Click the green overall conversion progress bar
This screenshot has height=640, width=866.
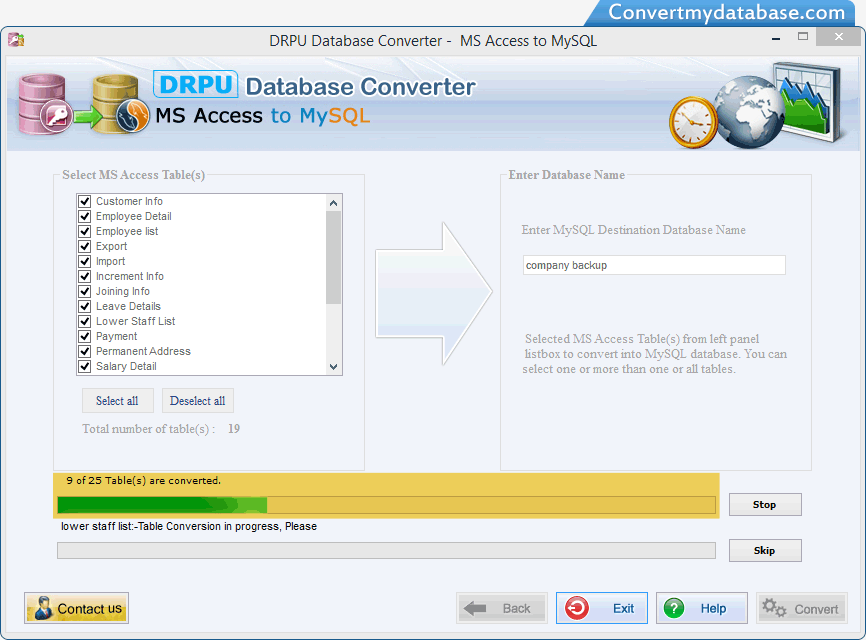(386, 505)
